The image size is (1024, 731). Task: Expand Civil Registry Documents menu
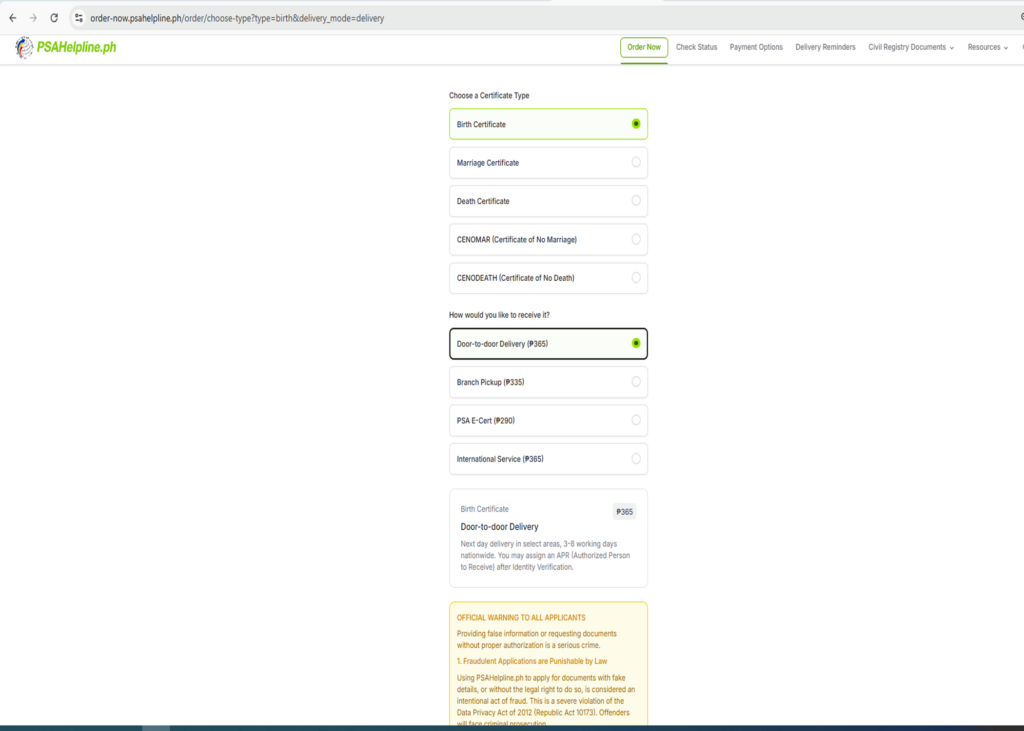910,47
